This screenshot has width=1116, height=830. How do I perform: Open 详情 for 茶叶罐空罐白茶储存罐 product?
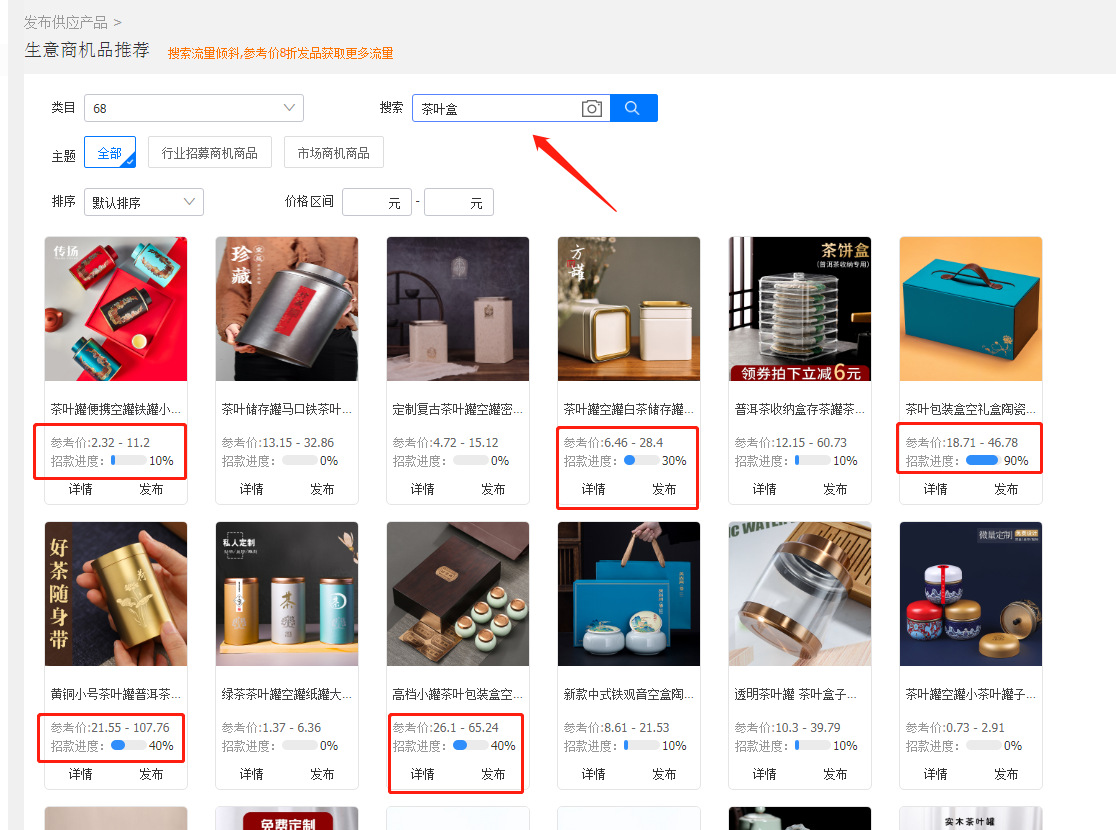click(x=593, y=489)
